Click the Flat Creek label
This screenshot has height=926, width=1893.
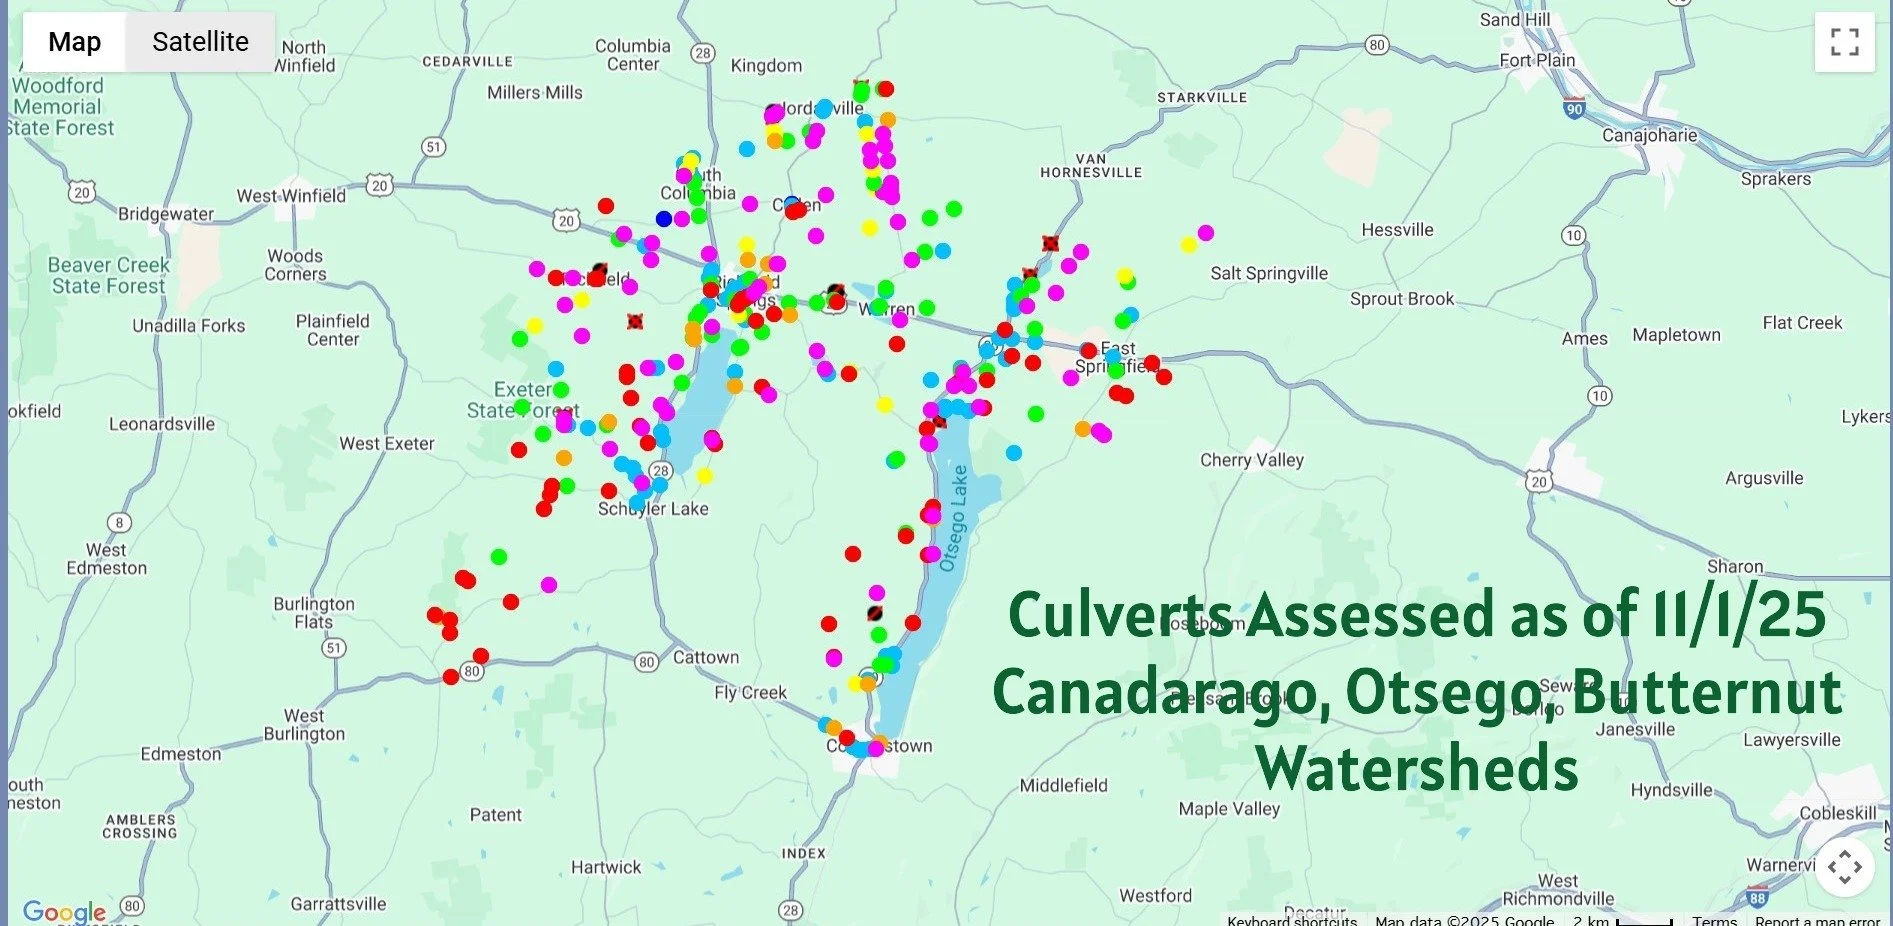click(1802, 323)
